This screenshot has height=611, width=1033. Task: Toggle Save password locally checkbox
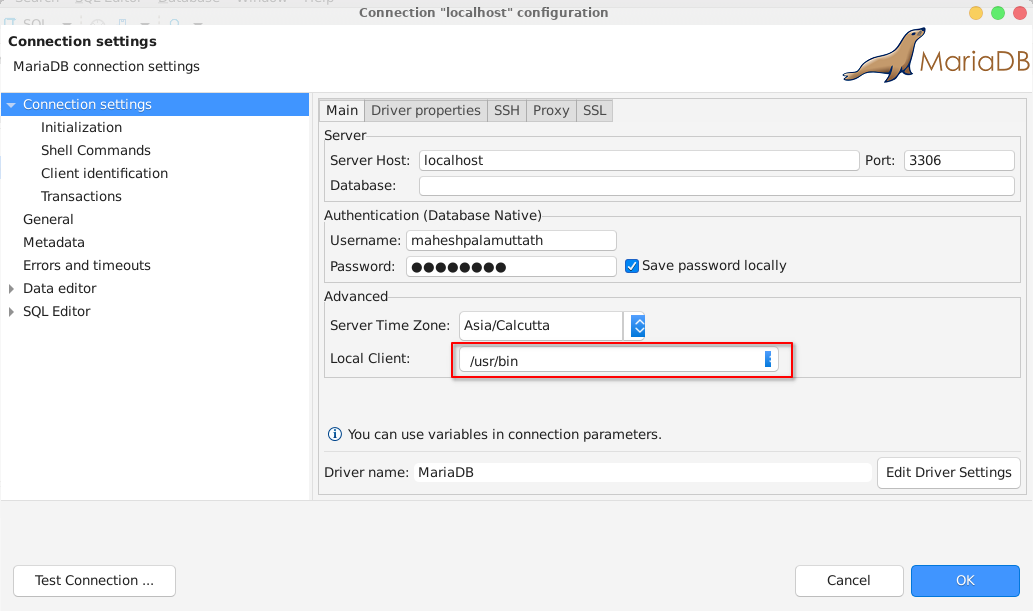pyautogui.click(x=632, y=266)
